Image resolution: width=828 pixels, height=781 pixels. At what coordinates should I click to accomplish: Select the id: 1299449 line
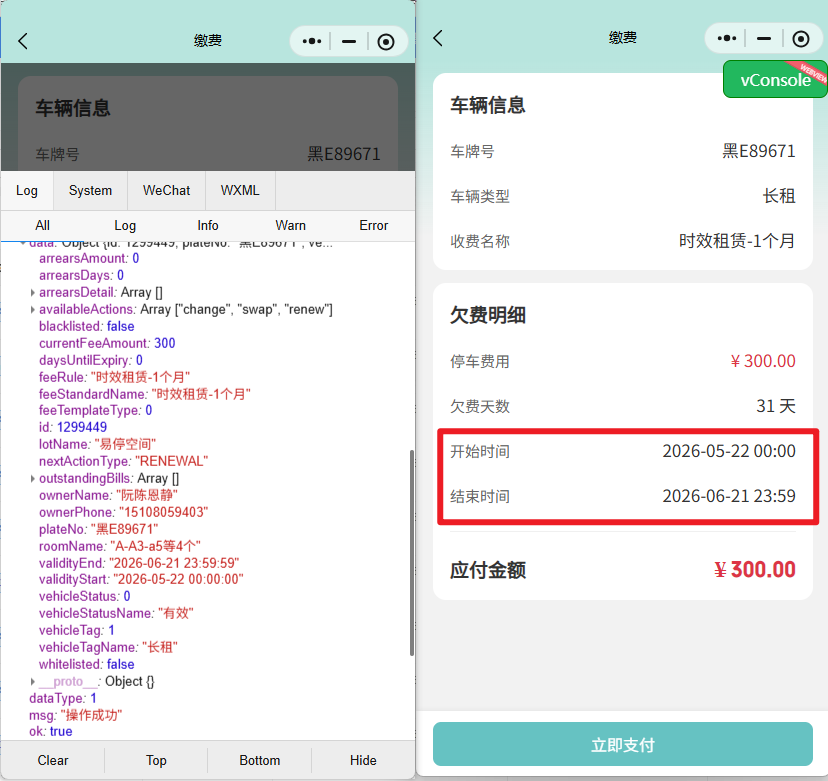73,427
